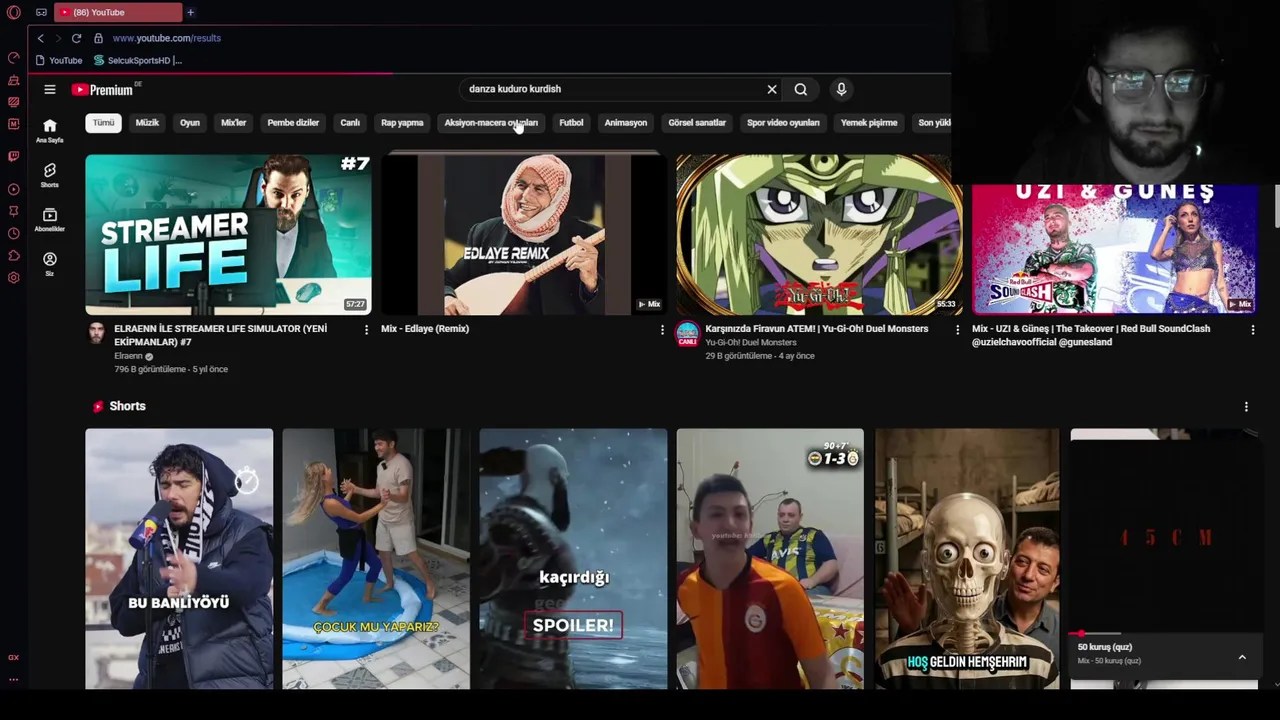Open the Twitch icon in Opera sidebar

(x=14, y=156)
